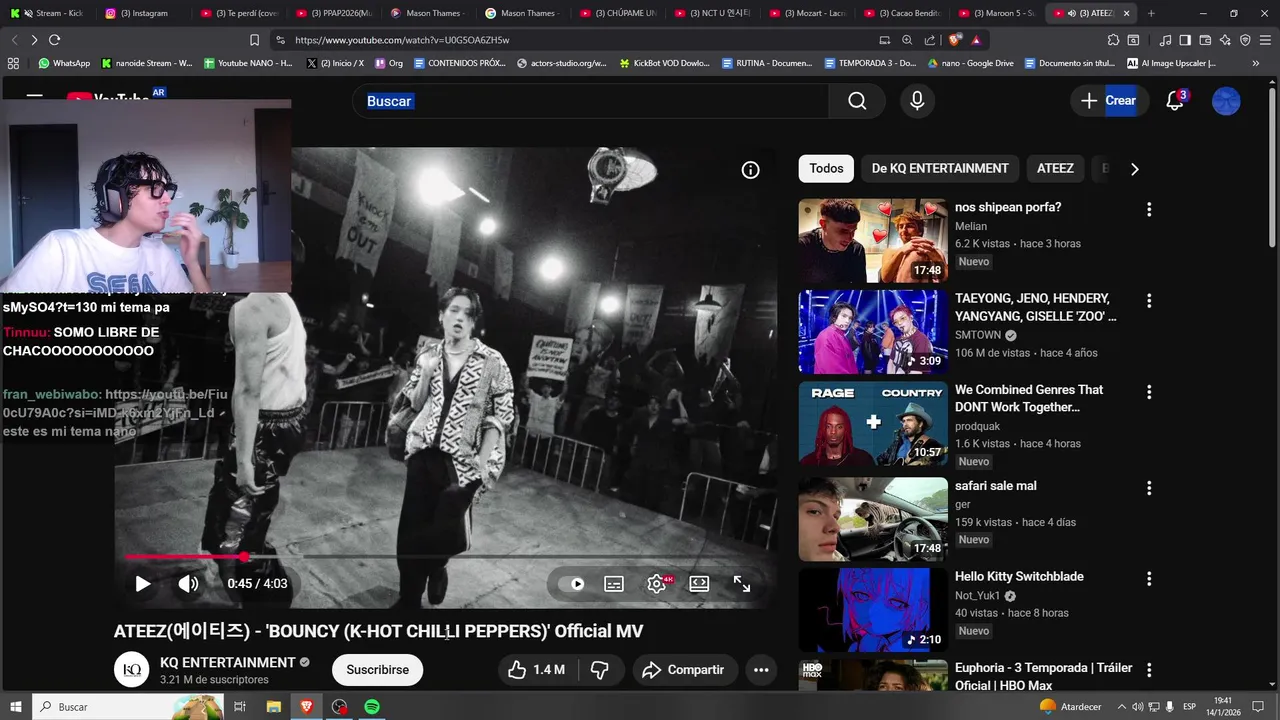
Task: Open the YouTube account avatar menu
Action: point(1226,101)
